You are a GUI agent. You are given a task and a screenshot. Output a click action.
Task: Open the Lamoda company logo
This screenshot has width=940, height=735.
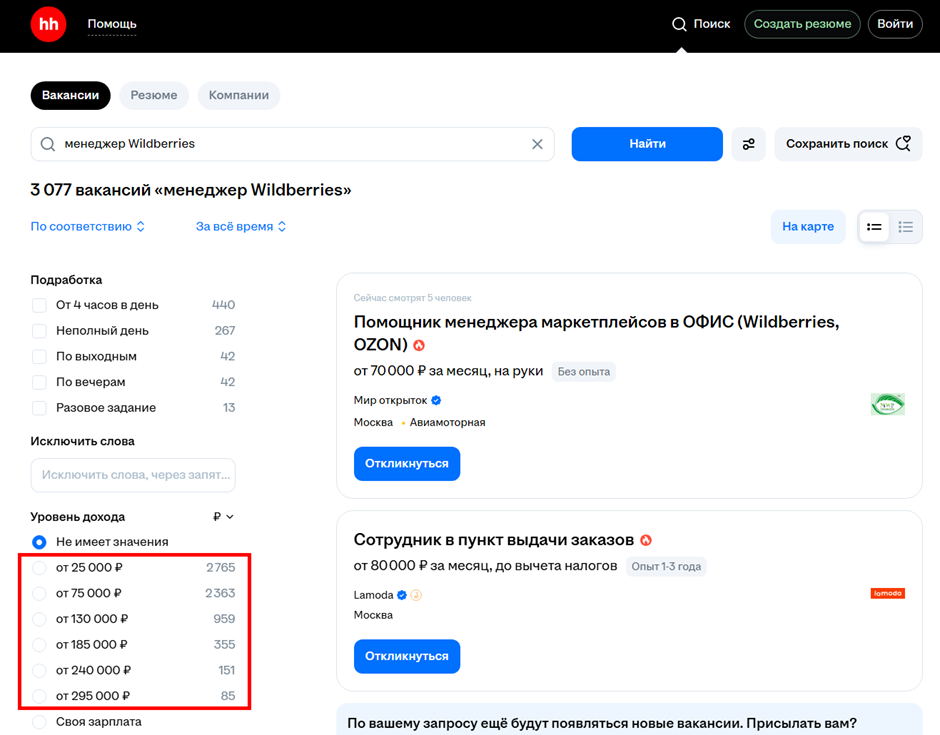pos(887,593)
